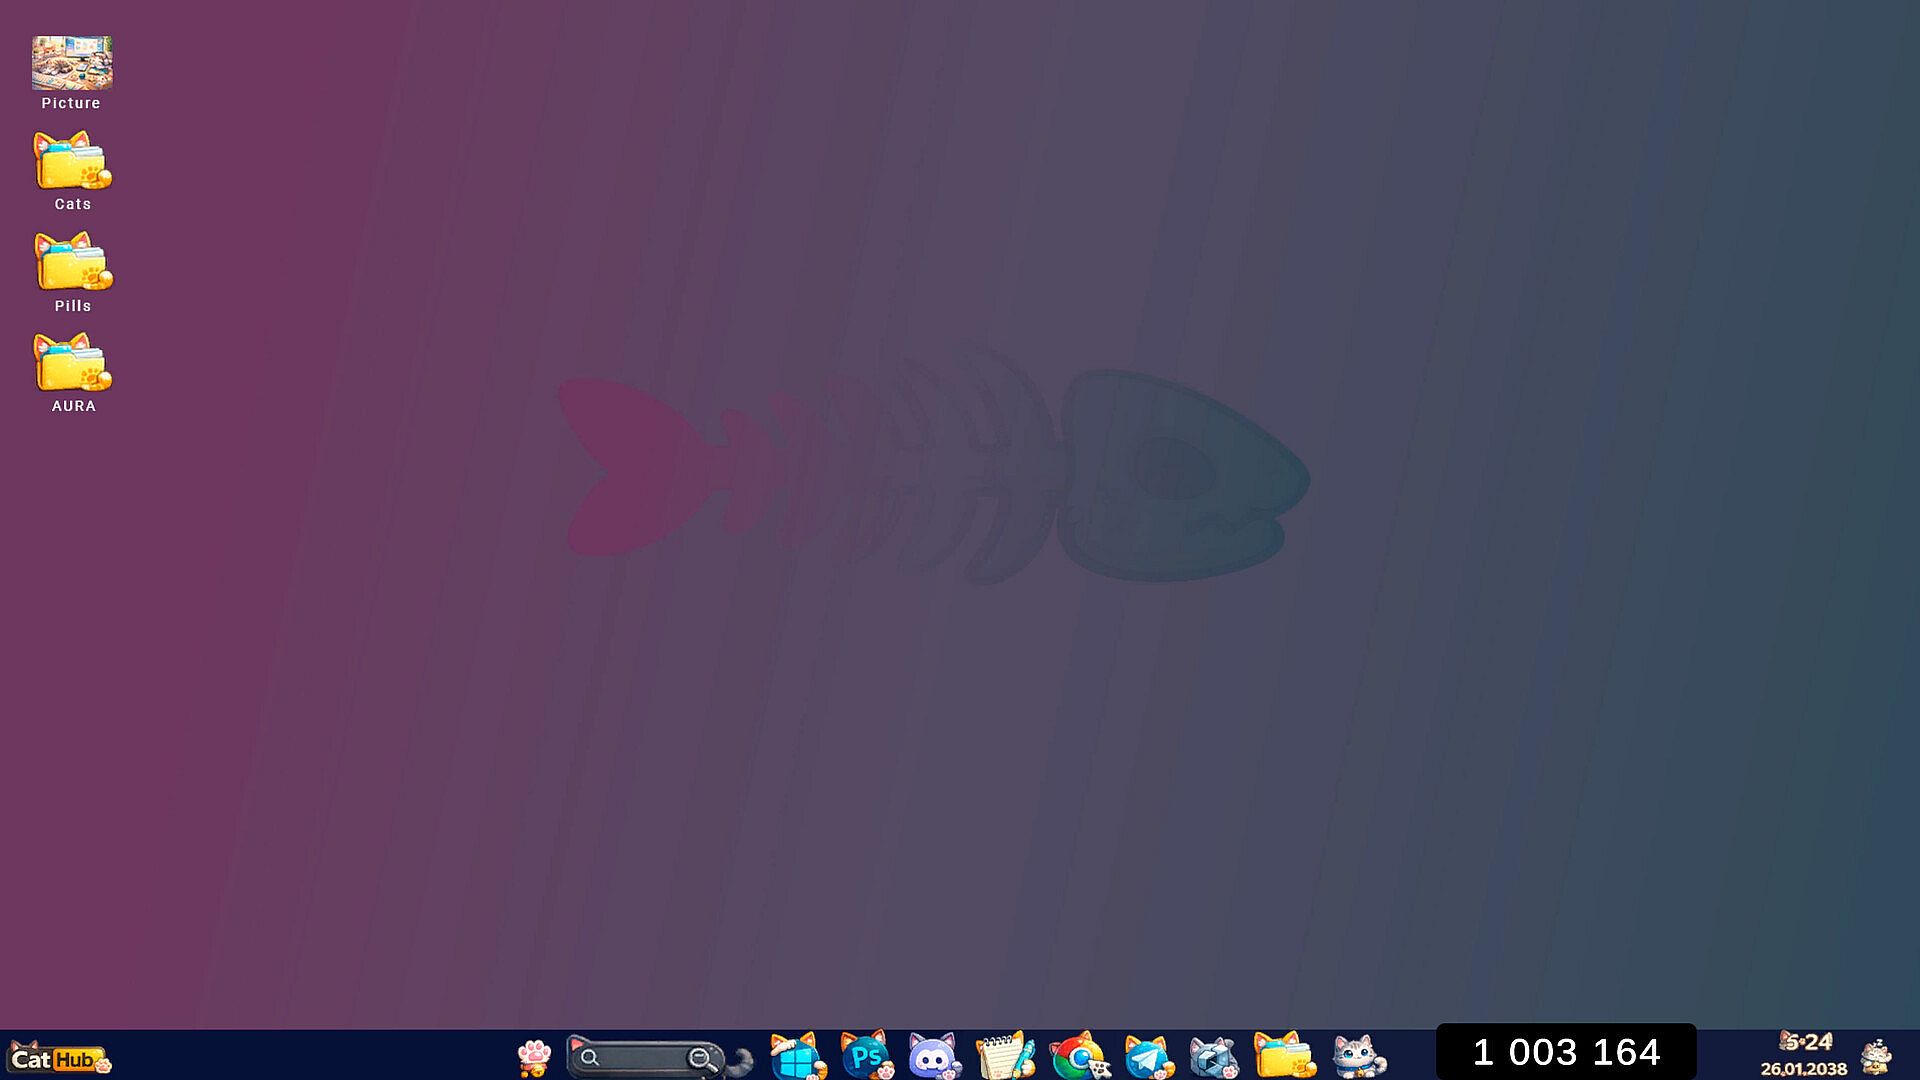The image size is (1920, 1080).
Task: Click the sleeping cat notification bell
Action: [x=1877, y=1057]
